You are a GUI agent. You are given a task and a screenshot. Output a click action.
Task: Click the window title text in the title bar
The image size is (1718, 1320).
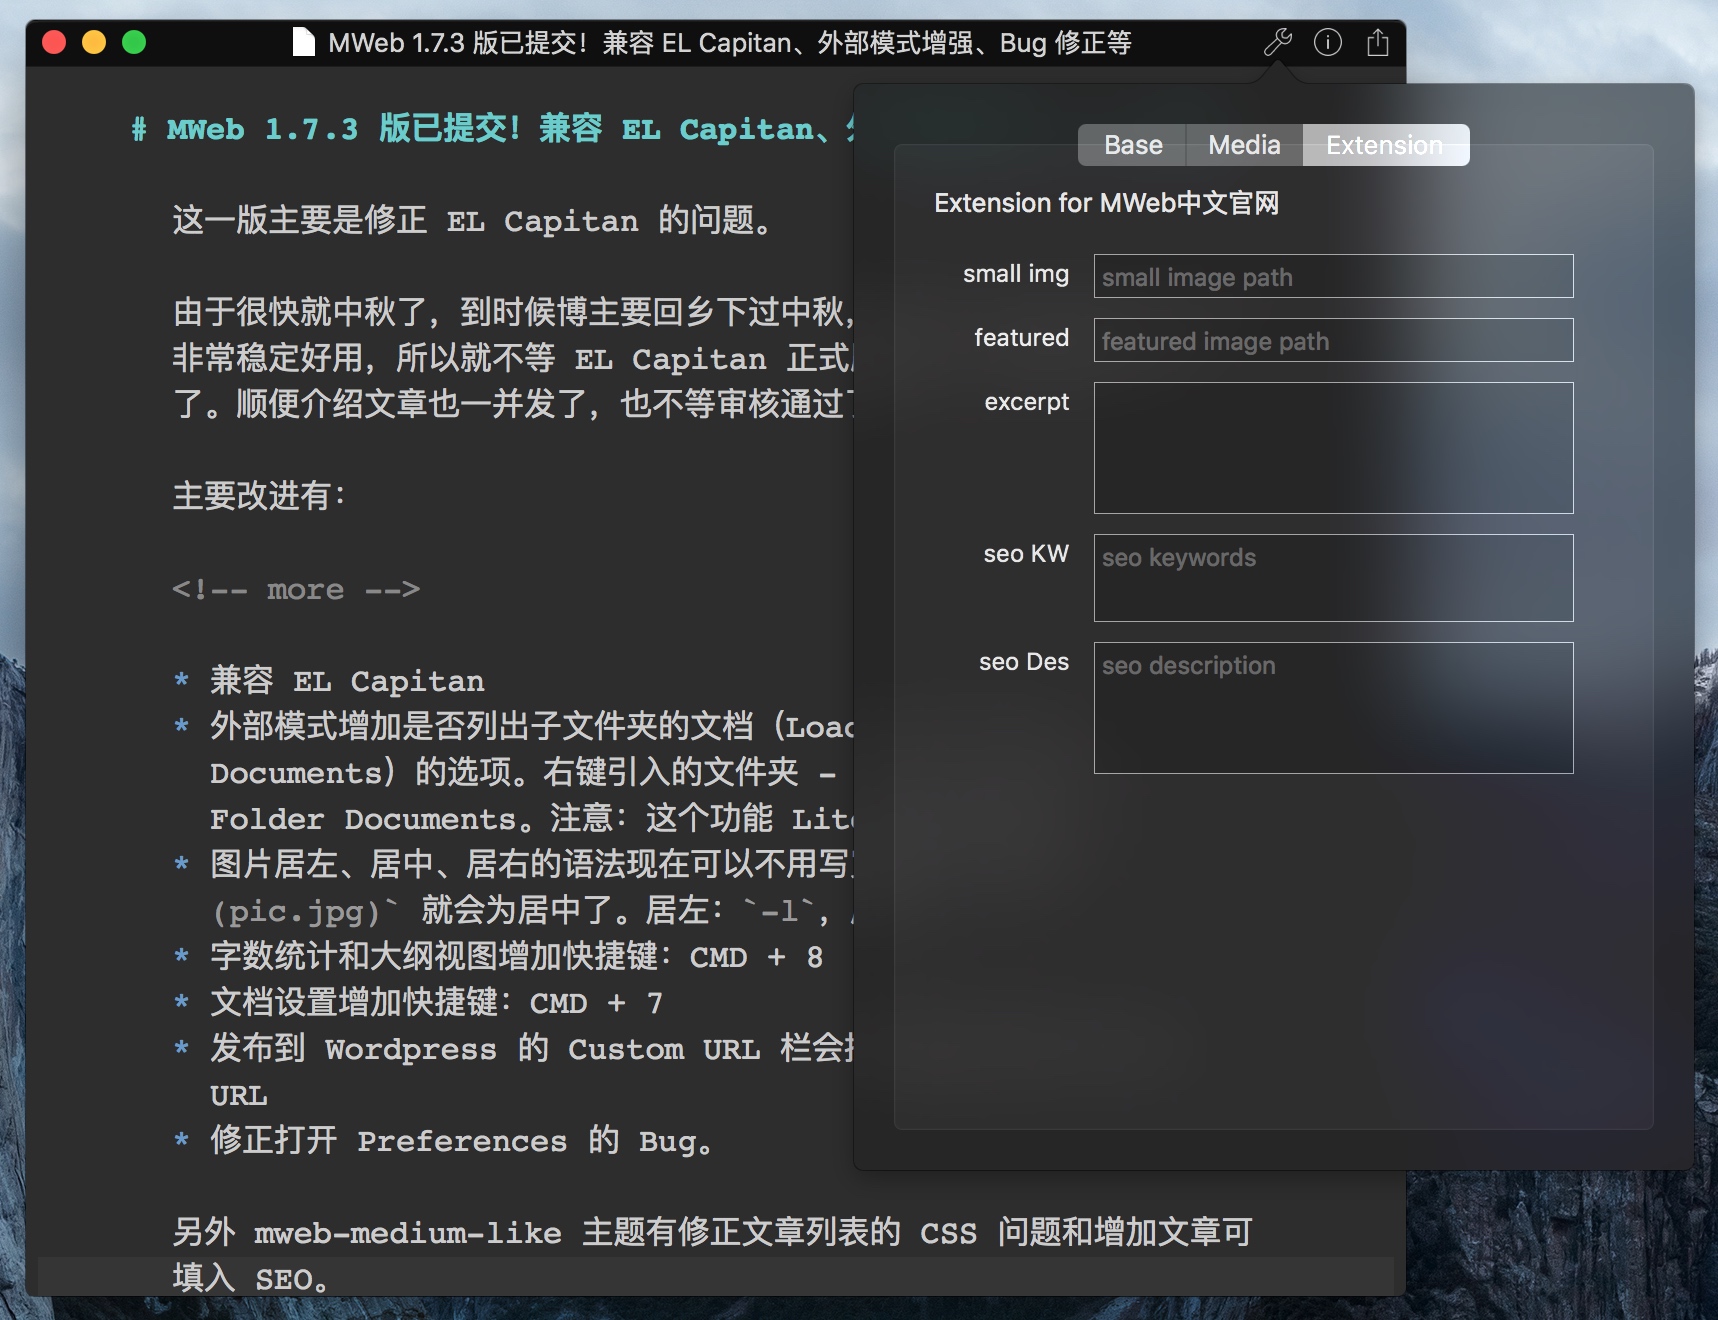click(x=730, y=42)
